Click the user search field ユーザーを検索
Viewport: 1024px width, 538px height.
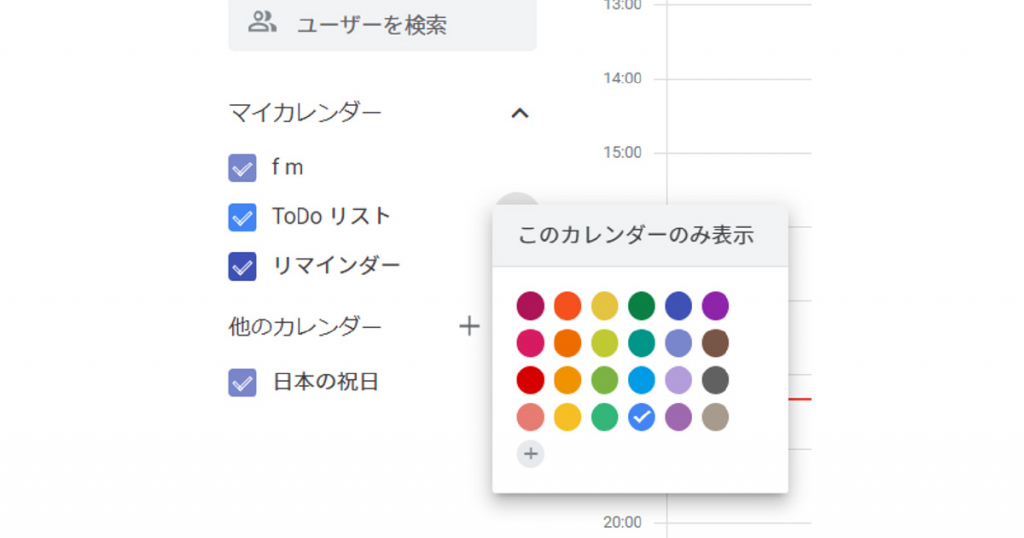pyautogui.click(x=383, y=25)
